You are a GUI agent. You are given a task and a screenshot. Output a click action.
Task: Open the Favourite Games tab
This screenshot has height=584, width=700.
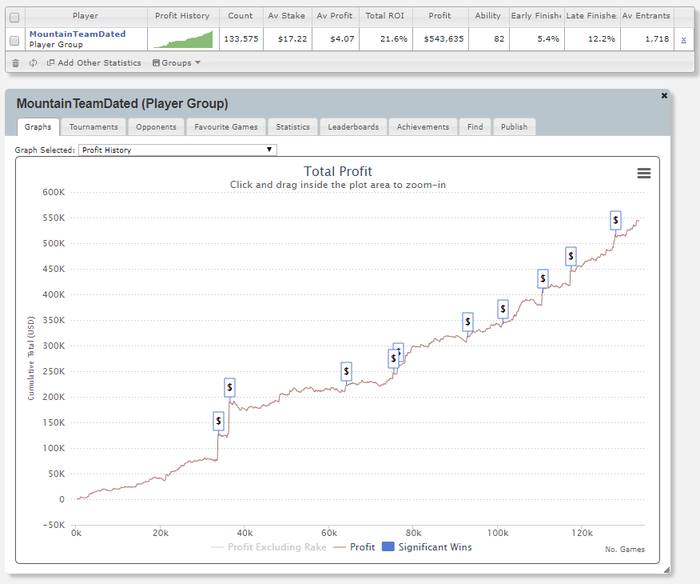point(226,127)
